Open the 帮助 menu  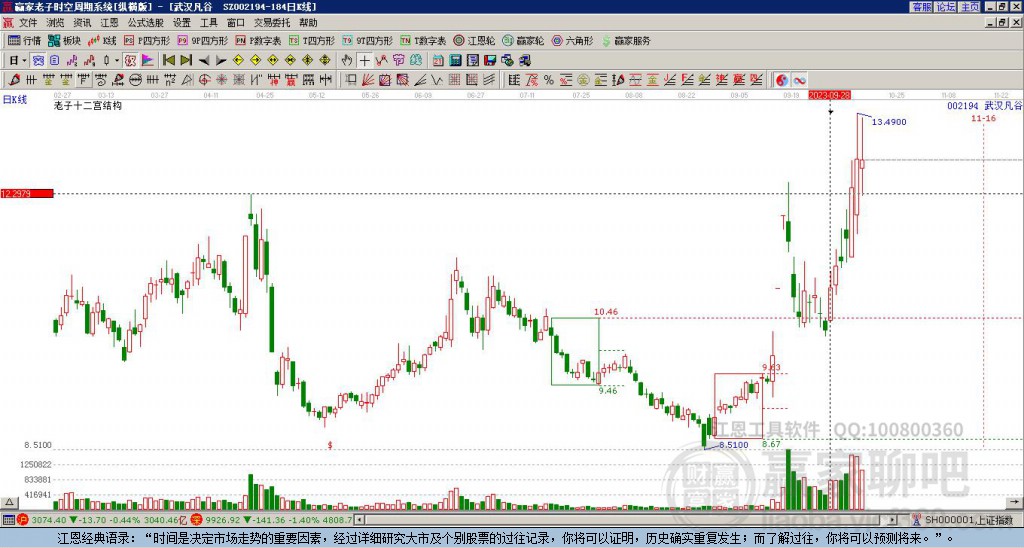pyautogui.click(x=308, y=23)
